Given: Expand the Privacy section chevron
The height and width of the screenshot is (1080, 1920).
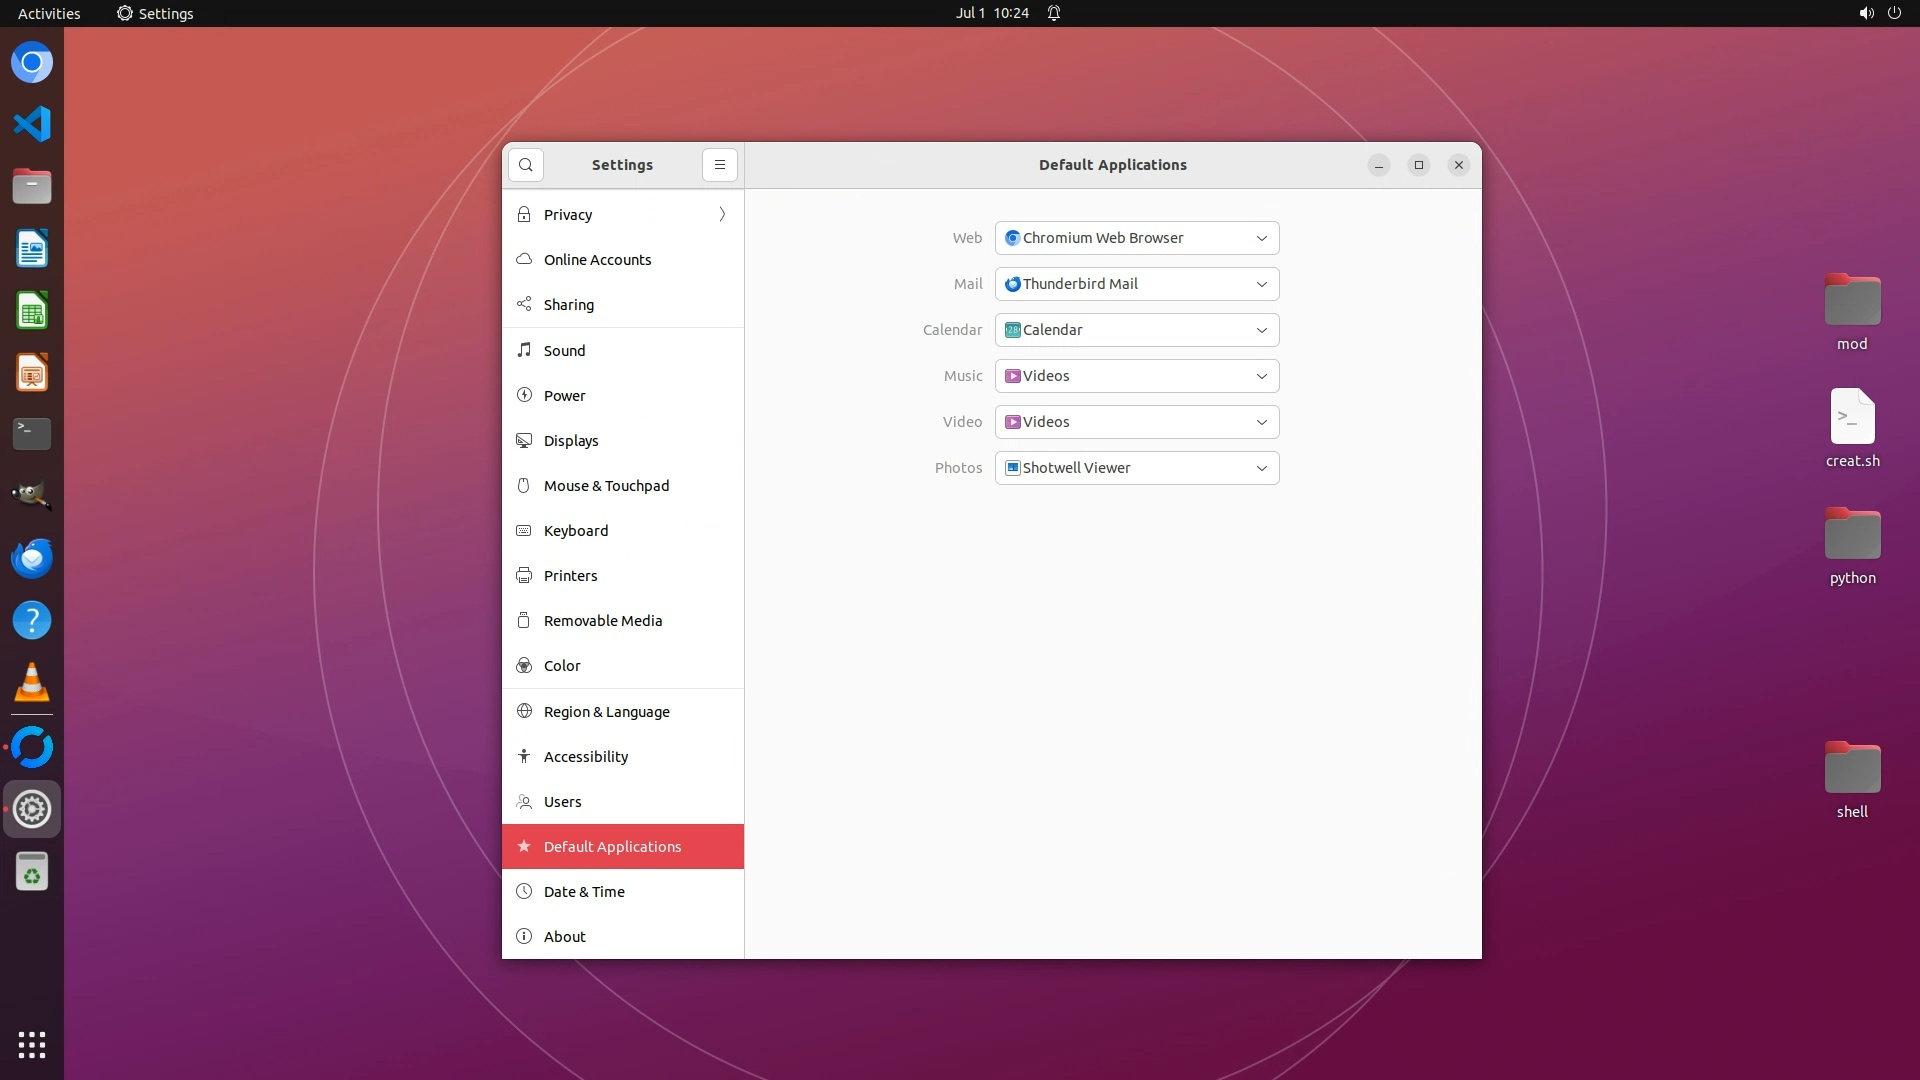Looking at the screenshot, I should click(x=722, y=215).
